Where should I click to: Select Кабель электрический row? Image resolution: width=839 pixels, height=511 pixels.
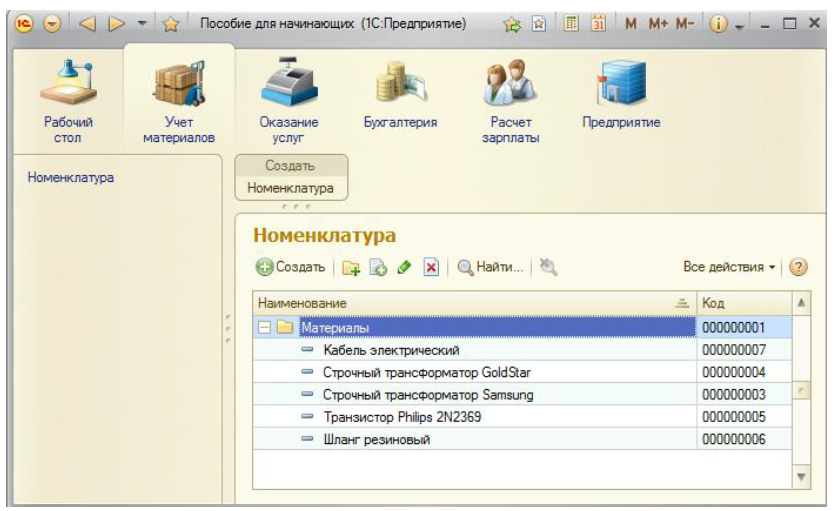tap(522, 350)
